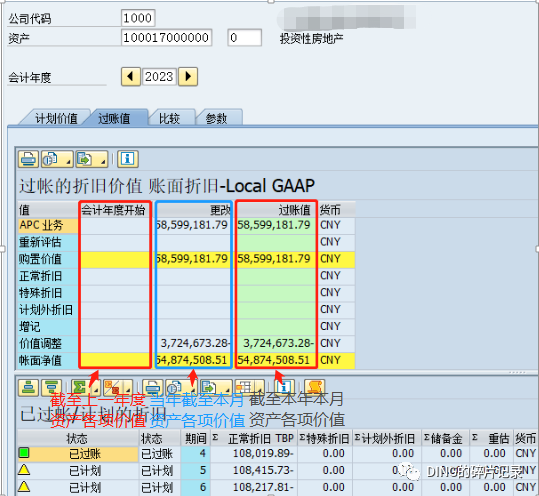This screenshot has height=496, width=539.
Task: Click the 投资性房地产 asset description
Action: point(311,38)
